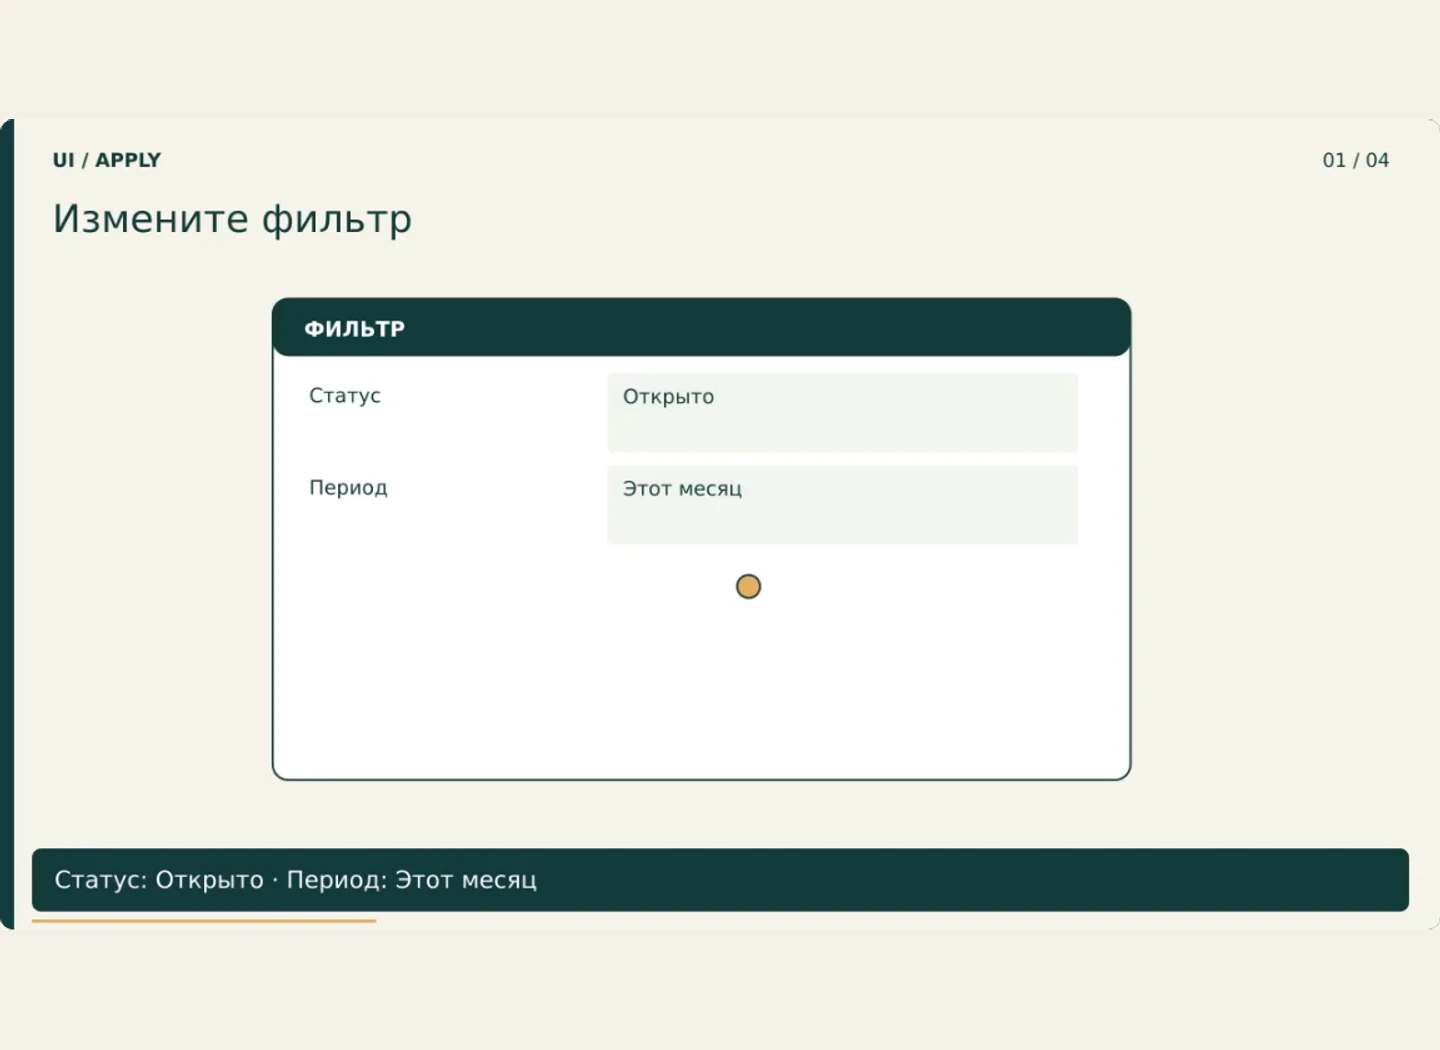Select the Статус field label
1440x1050 pixels.
345,395
